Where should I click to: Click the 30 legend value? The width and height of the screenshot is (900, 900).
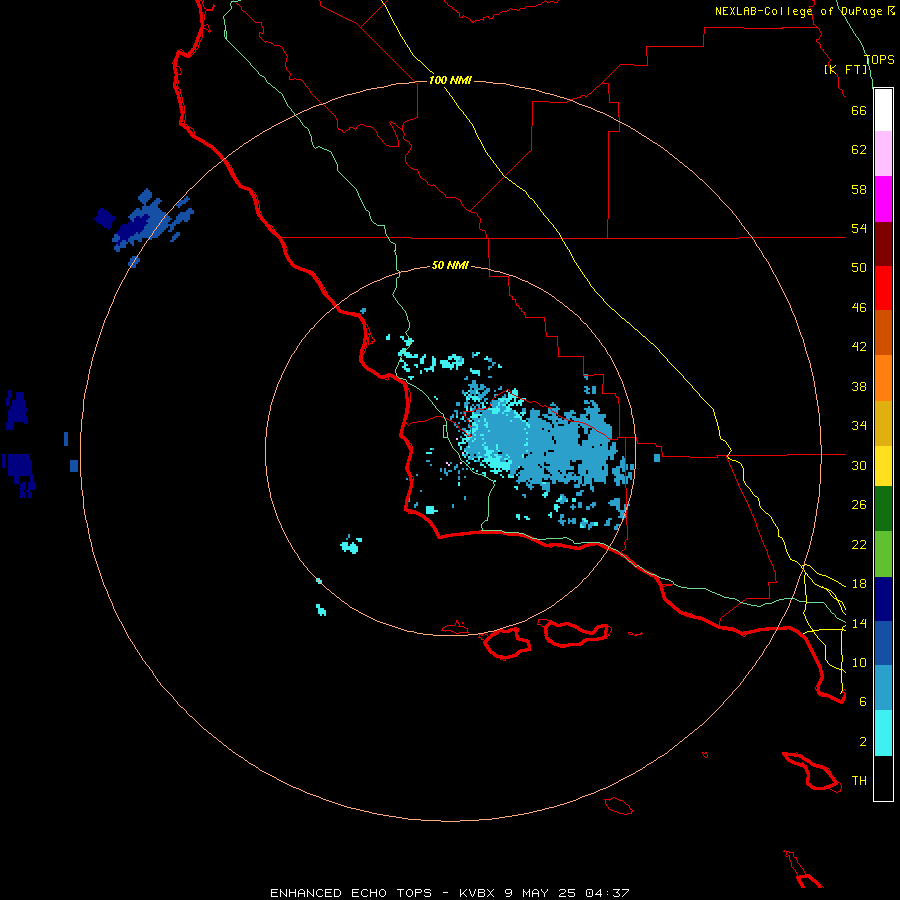(859, 465)
